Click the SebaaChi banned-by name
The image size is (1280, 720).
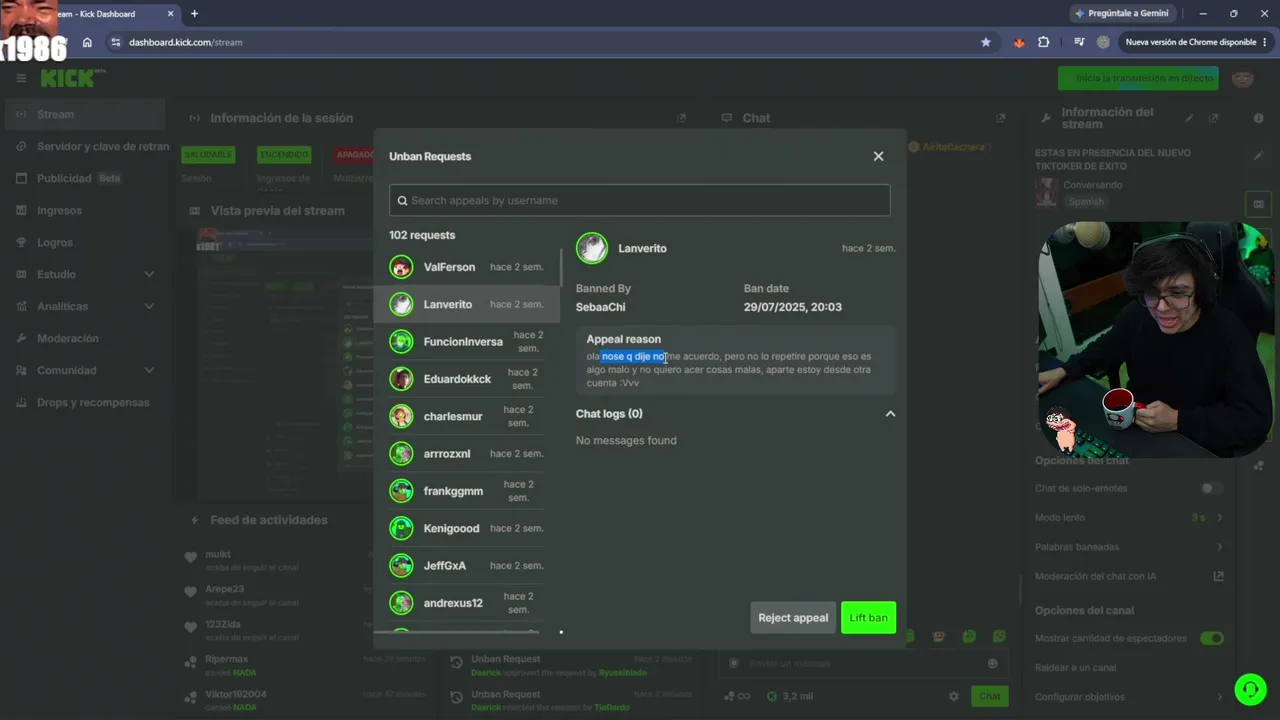(x=601, y=307)
